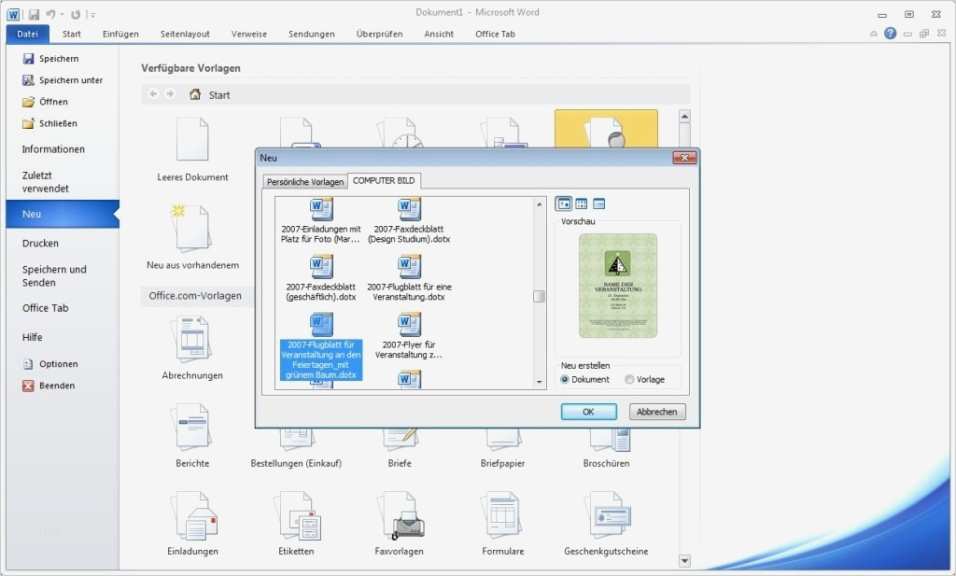Click the large icons view icon in Neu dialog

coord(563,203)
